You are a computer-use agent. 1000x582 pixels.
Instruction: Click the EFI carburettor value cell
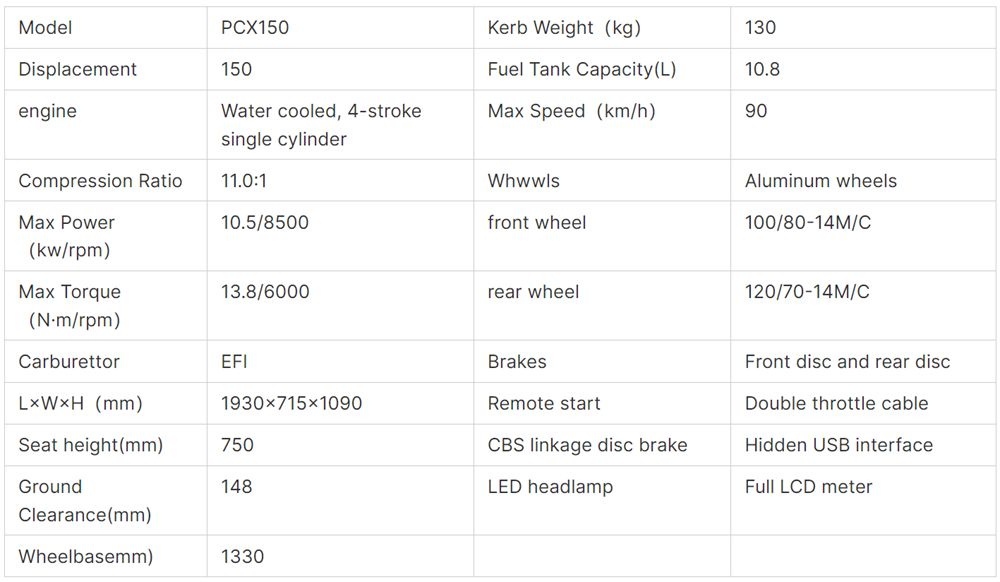[x=340, y=361]
